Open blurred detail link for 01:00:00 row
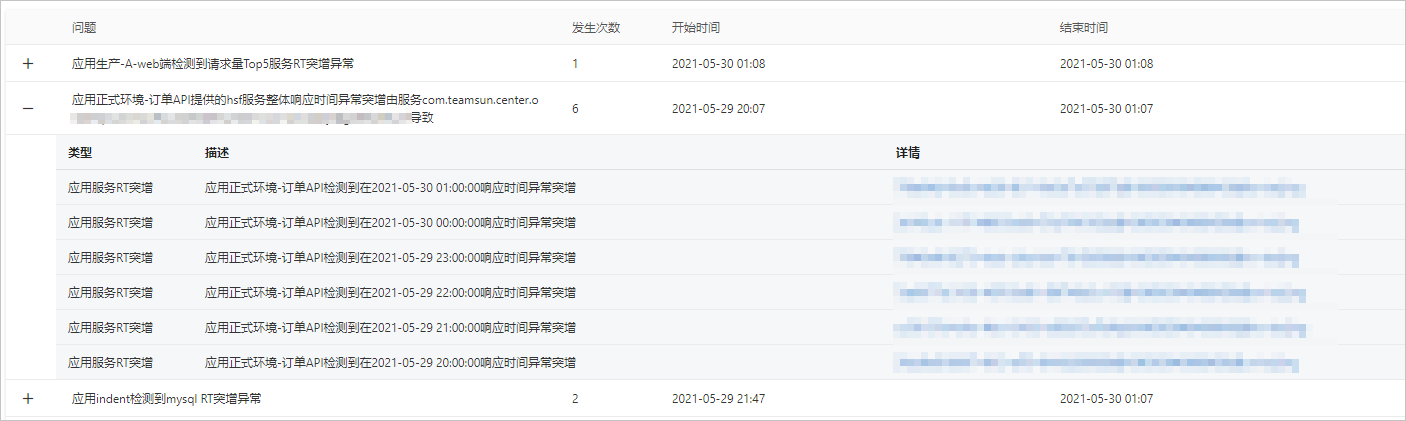 (1101, 187)
